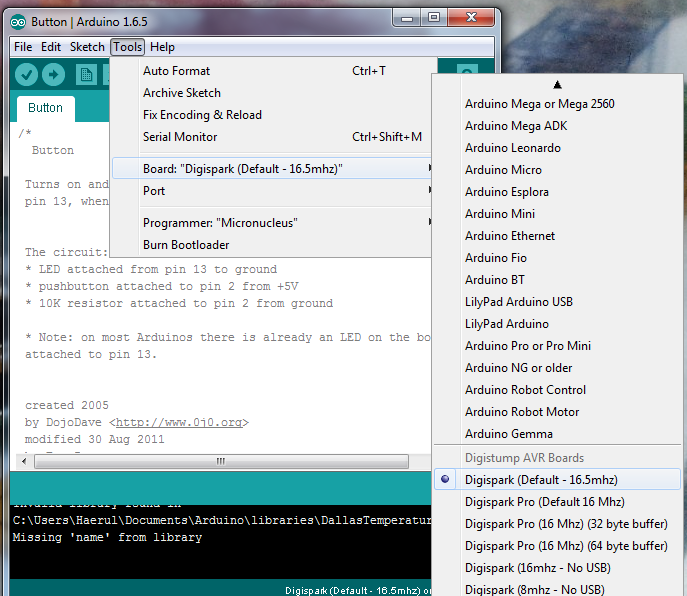This screenshot has height=596, width=687.
Task: Click scroll-up triangle in board list
Action: (x=557, y=85)
